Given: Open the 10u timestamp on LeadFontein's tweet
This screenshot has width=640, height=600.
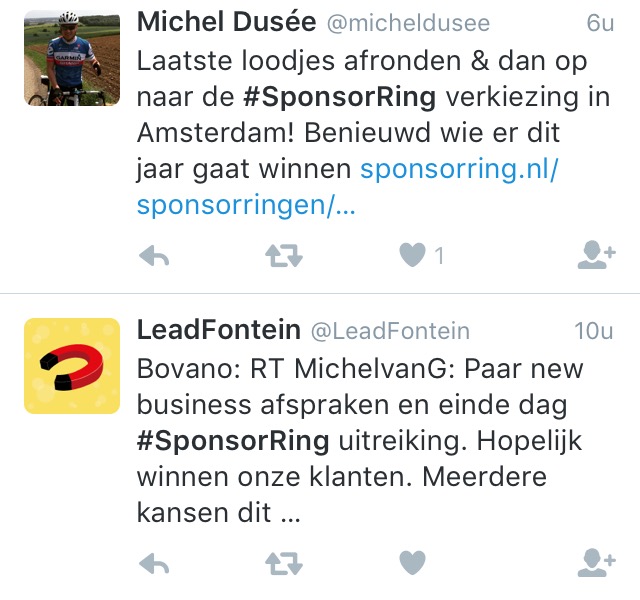Looking at the screenshot, I should (594, 331).
